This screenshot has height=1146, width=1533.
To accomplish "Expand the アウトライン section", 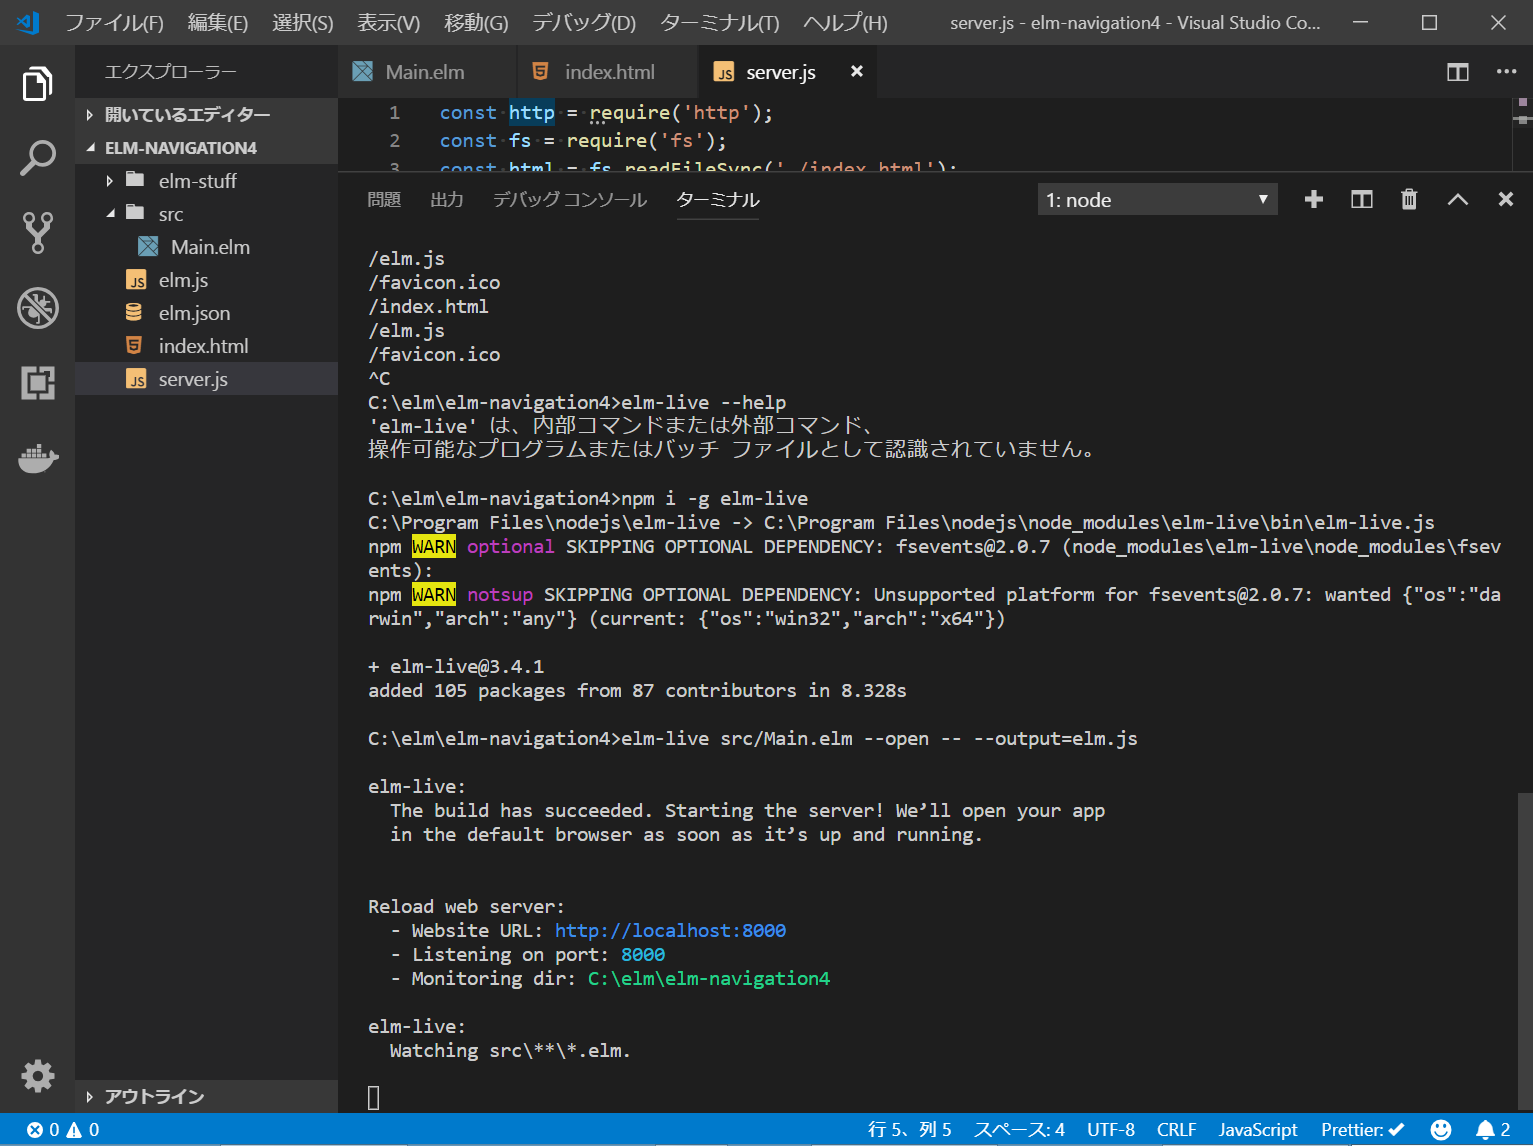I will click(x=154, y=1097).
